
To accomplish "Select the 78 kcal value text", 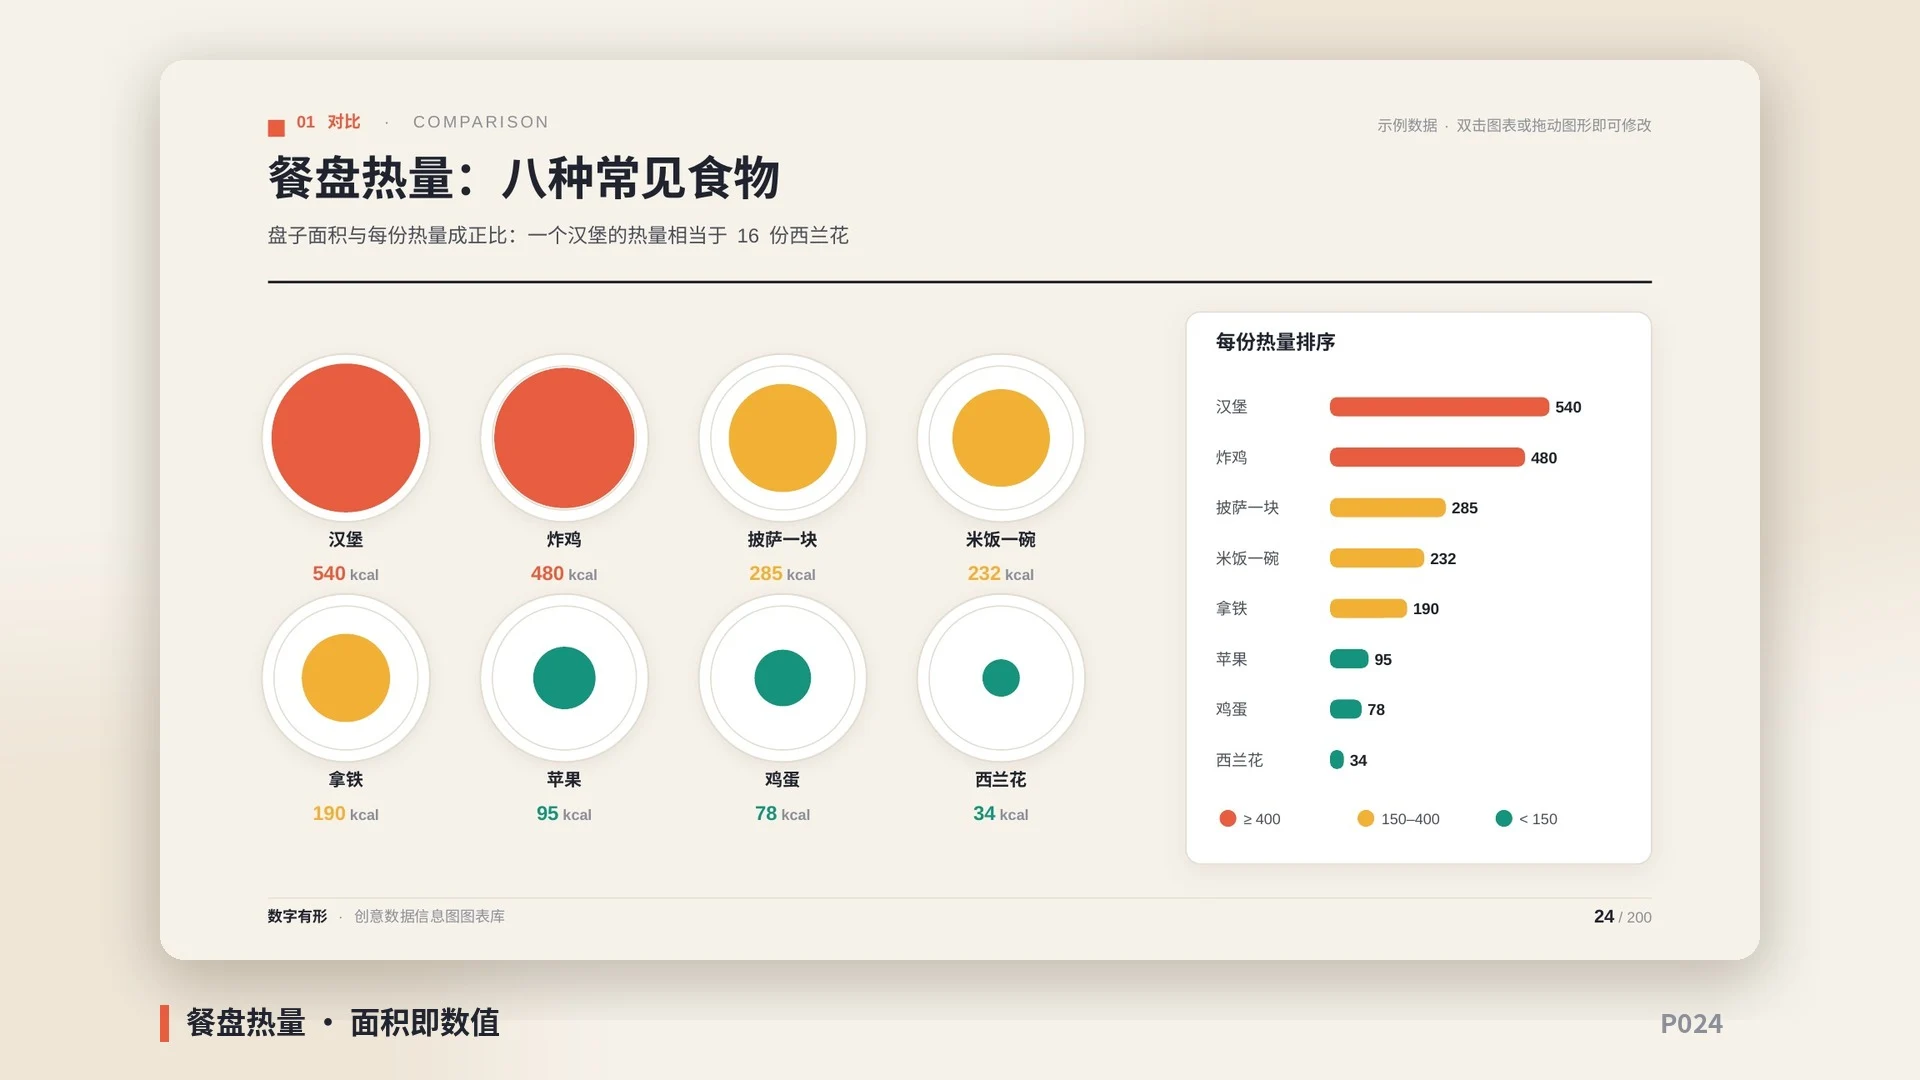I will point(782,814).
